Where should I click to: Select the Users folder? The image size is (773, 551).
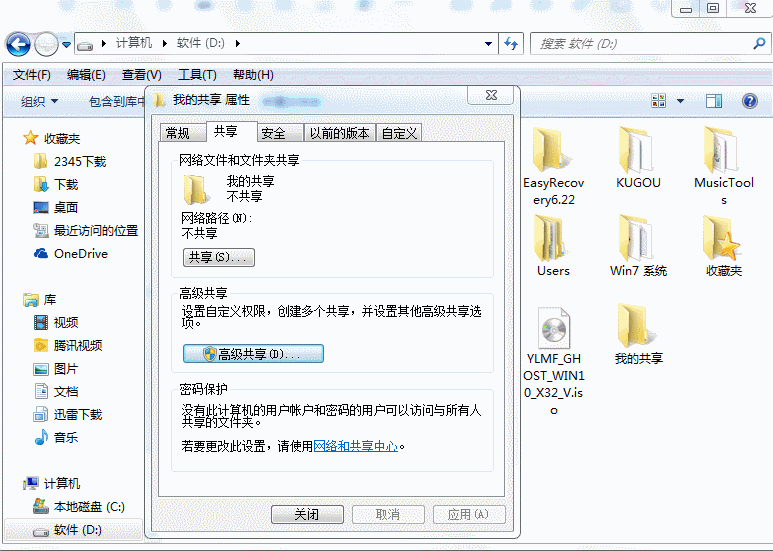553,246
